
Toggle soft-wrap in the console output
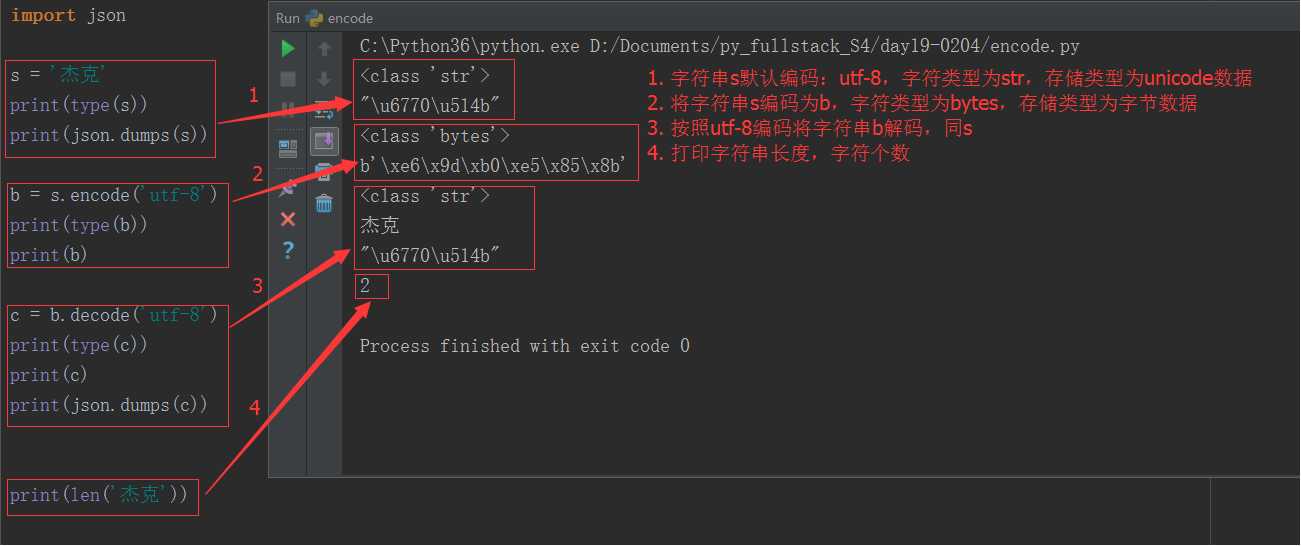coord(324,109)
